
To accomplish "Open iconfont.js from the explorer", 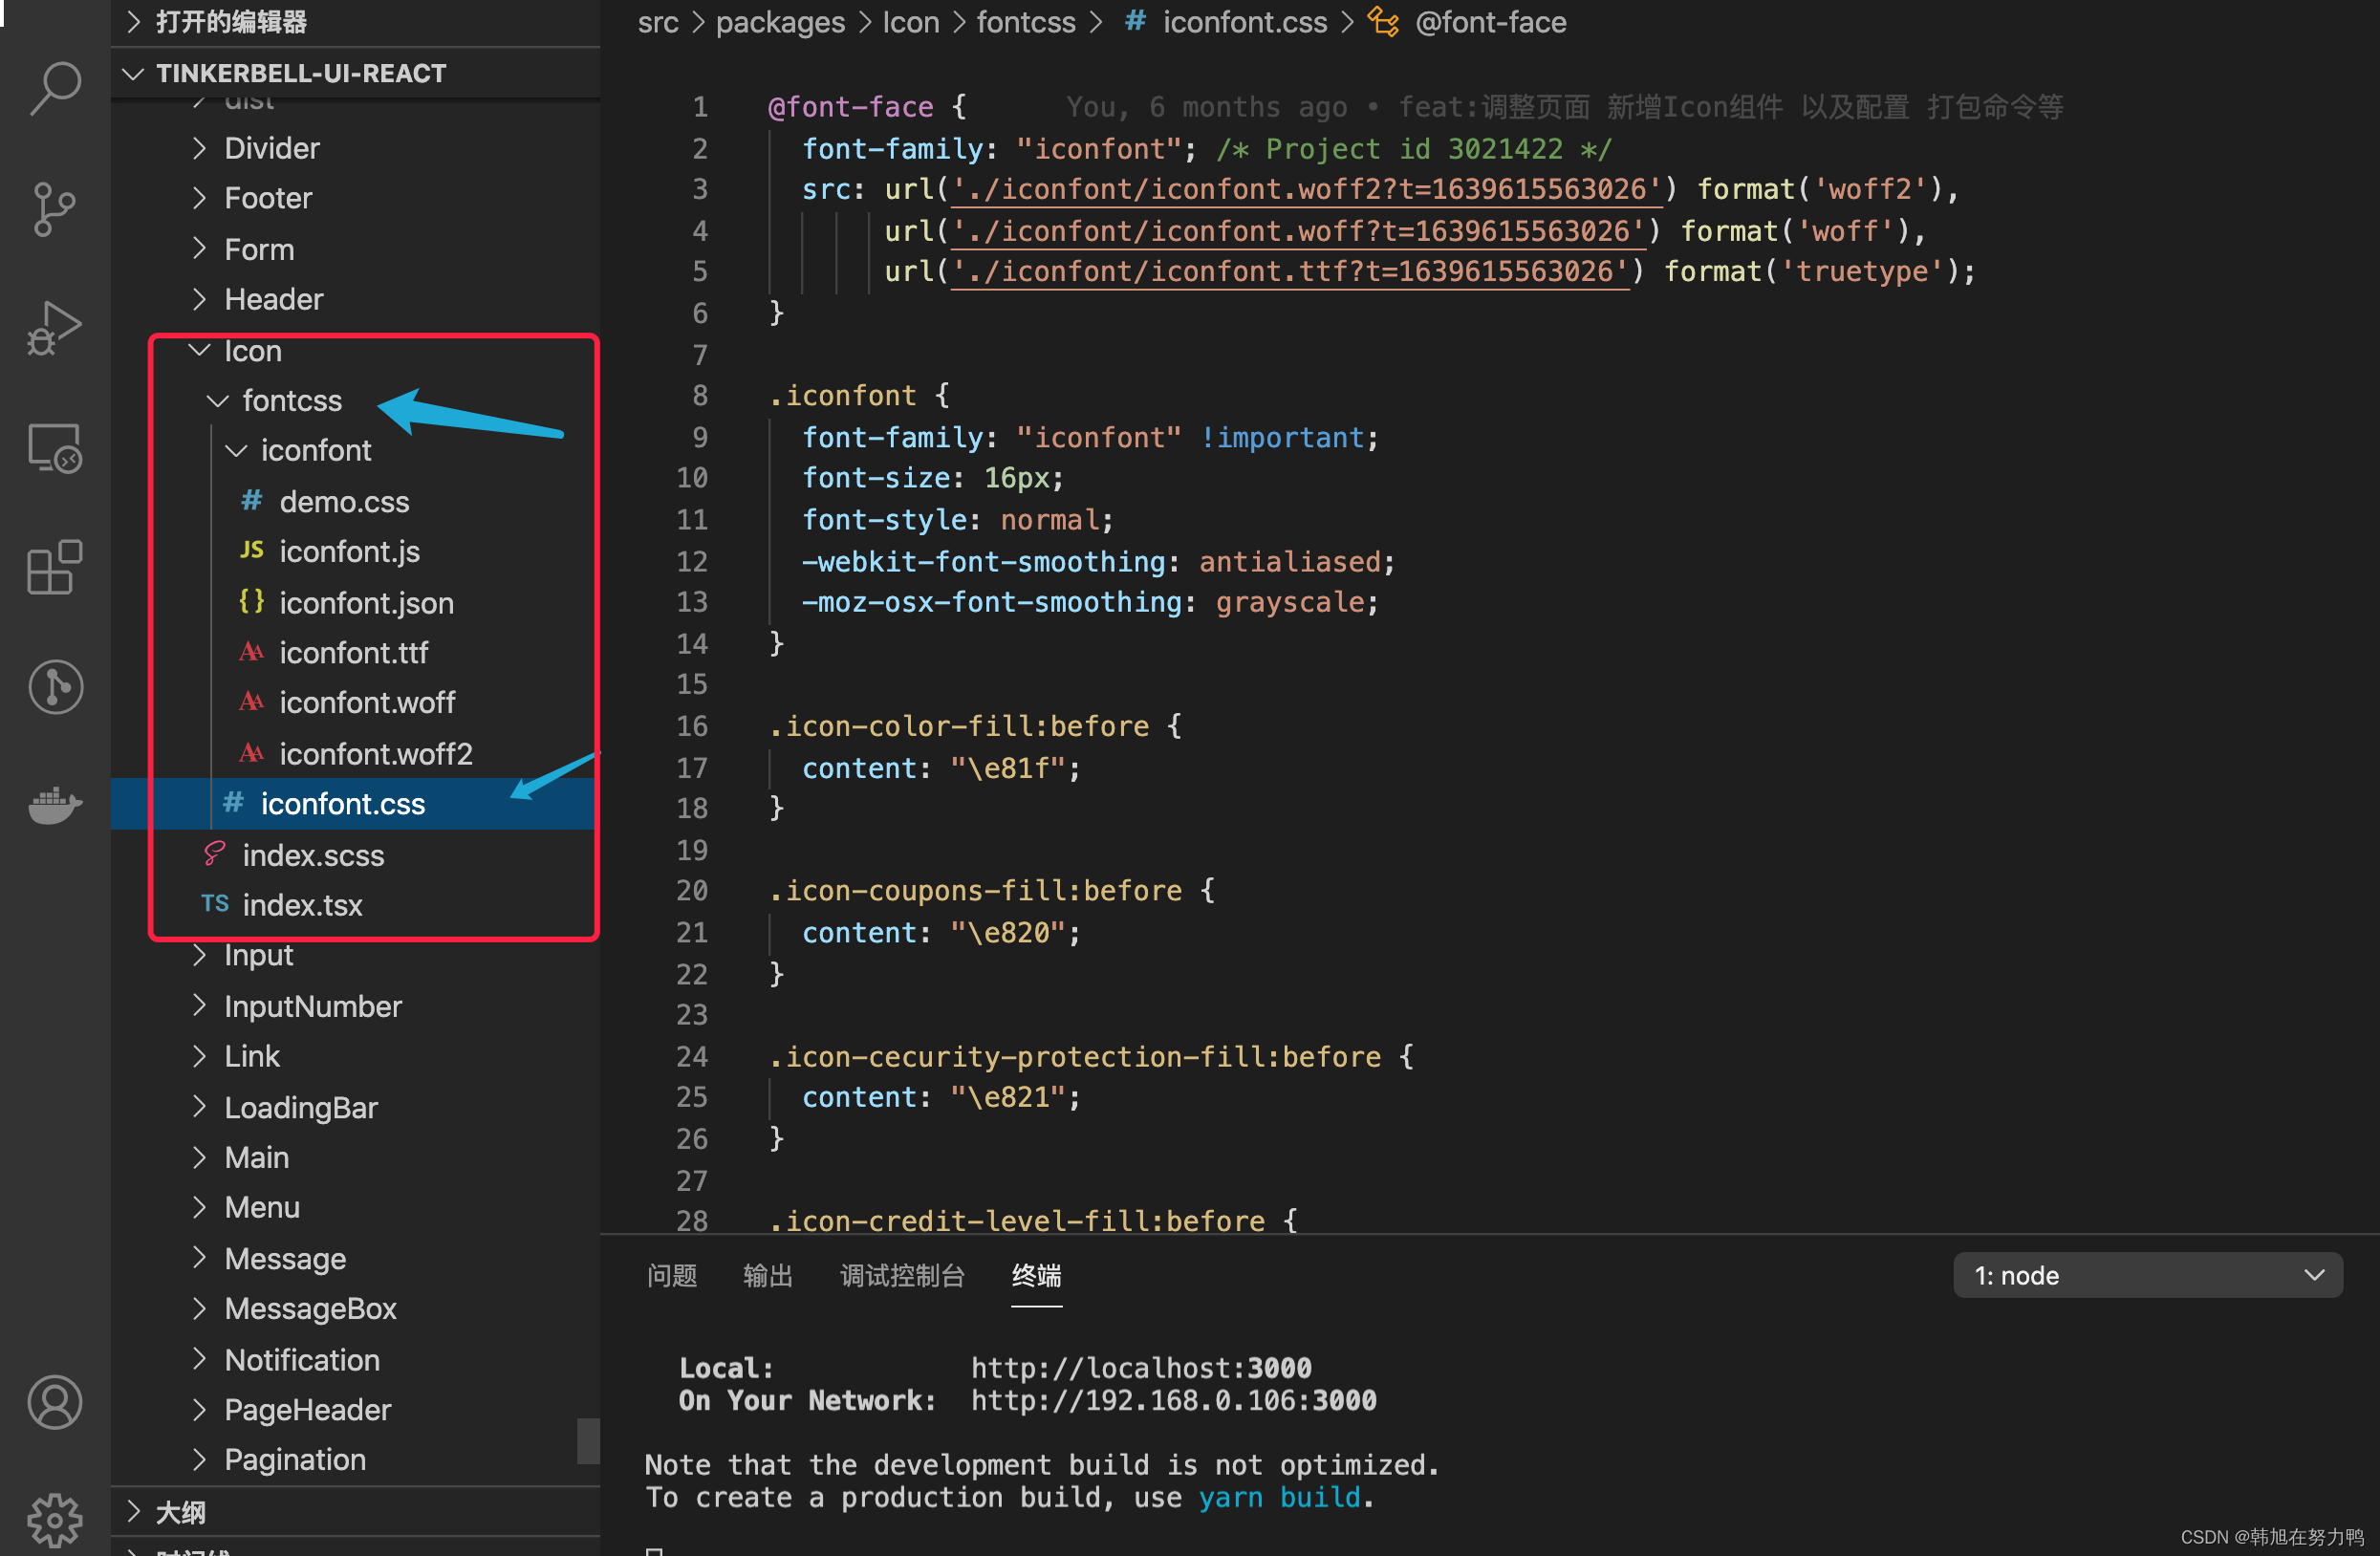I will pyautogui.click(x=349, y=551).
